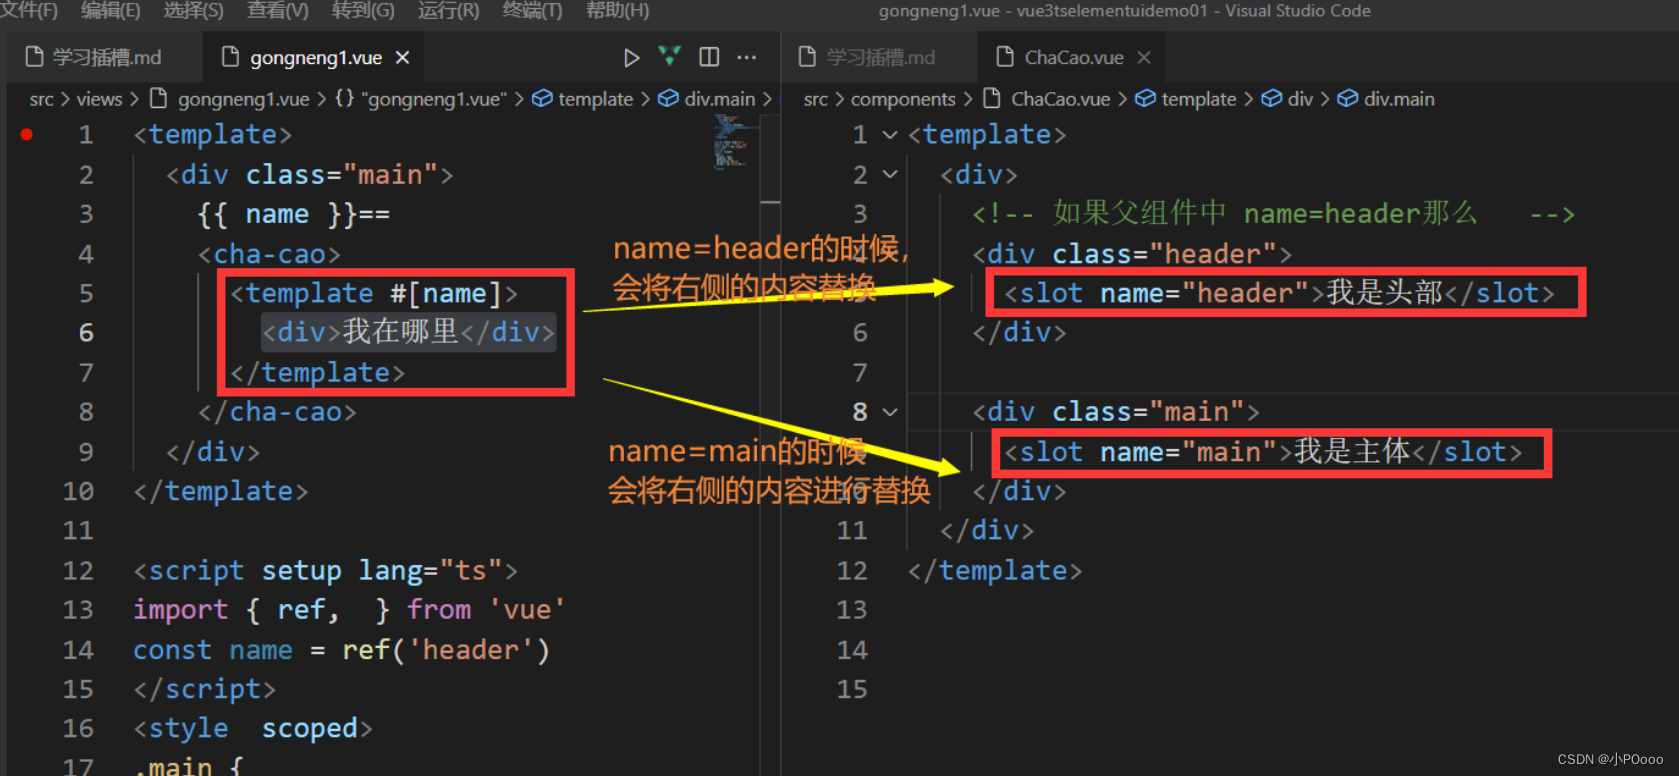Click the gongneng1.vue file breadcrumb

229,99
